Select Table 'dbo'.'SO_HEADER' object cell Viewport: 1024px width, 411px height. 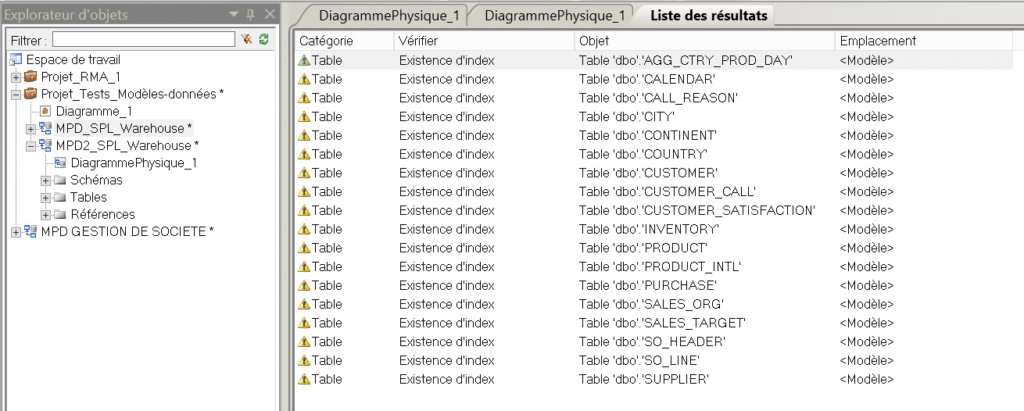(x=652, y=342)
